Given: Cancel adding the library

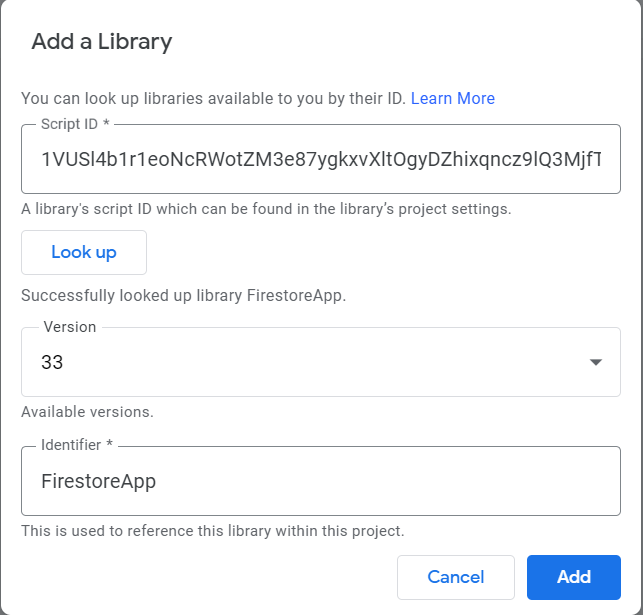Looking at the screenshot, I should click(x=455, y=577).
